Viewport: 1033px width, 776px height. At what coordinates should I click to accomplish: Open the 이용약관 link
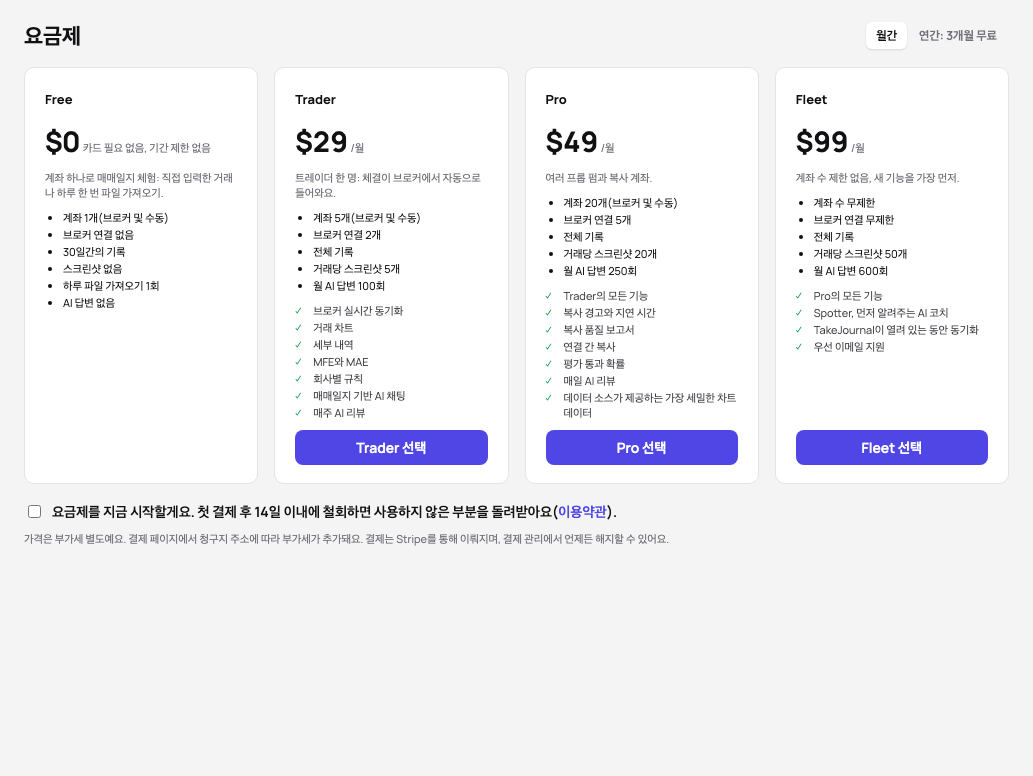tap(582, 512)
